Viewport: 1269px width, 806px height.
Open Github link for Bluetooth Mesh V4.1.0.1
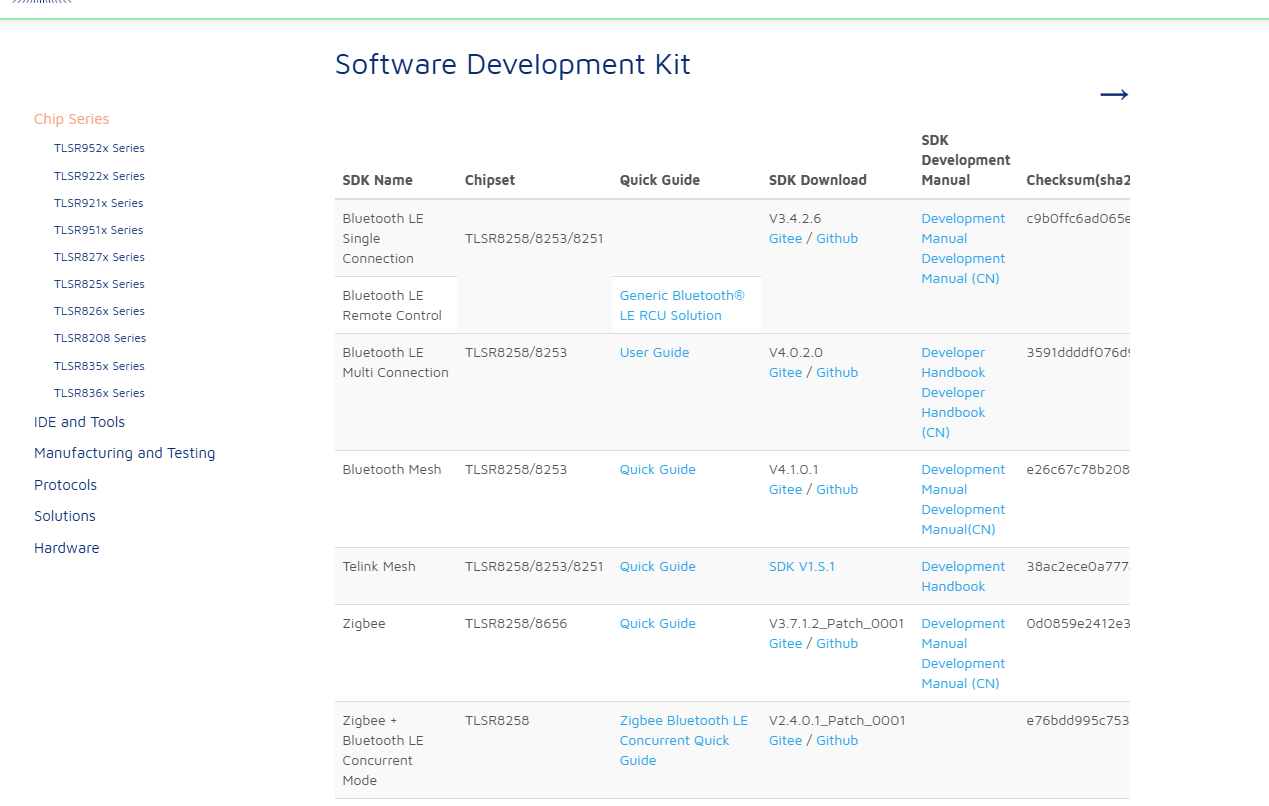pos(837,489)
